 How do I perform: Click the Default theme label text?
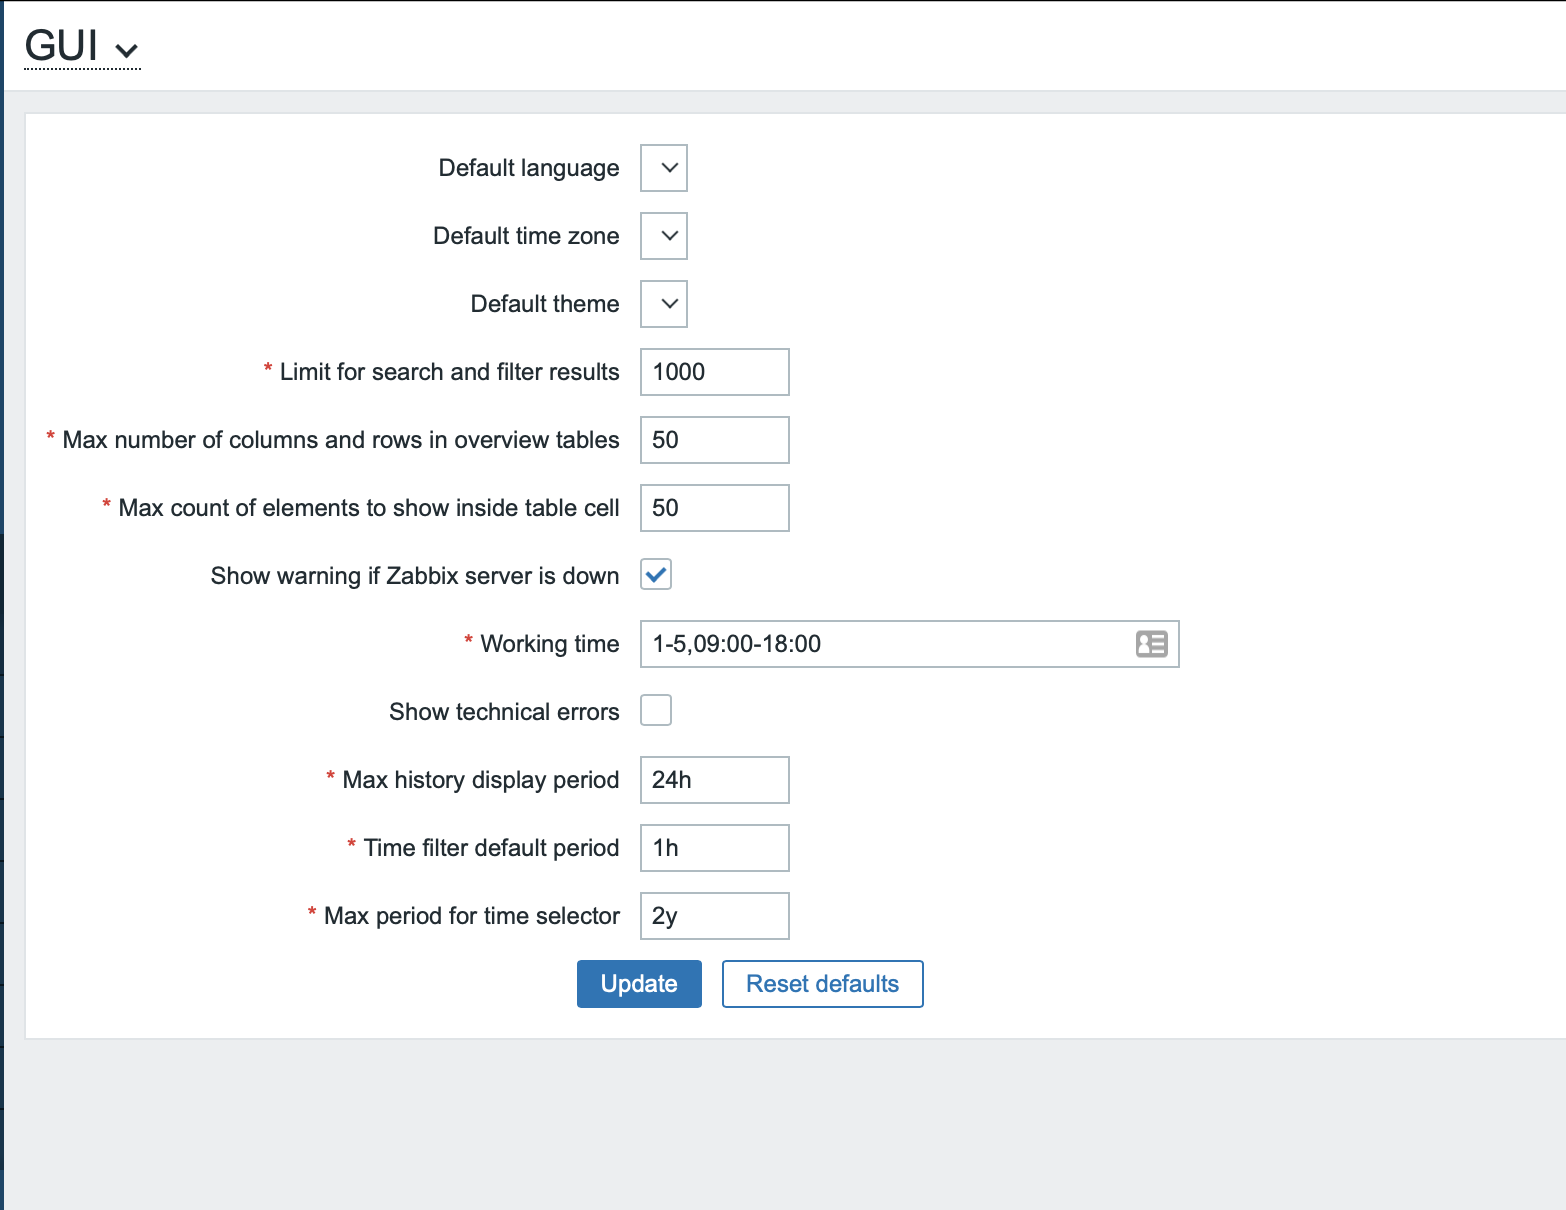[x=545, y=304]
